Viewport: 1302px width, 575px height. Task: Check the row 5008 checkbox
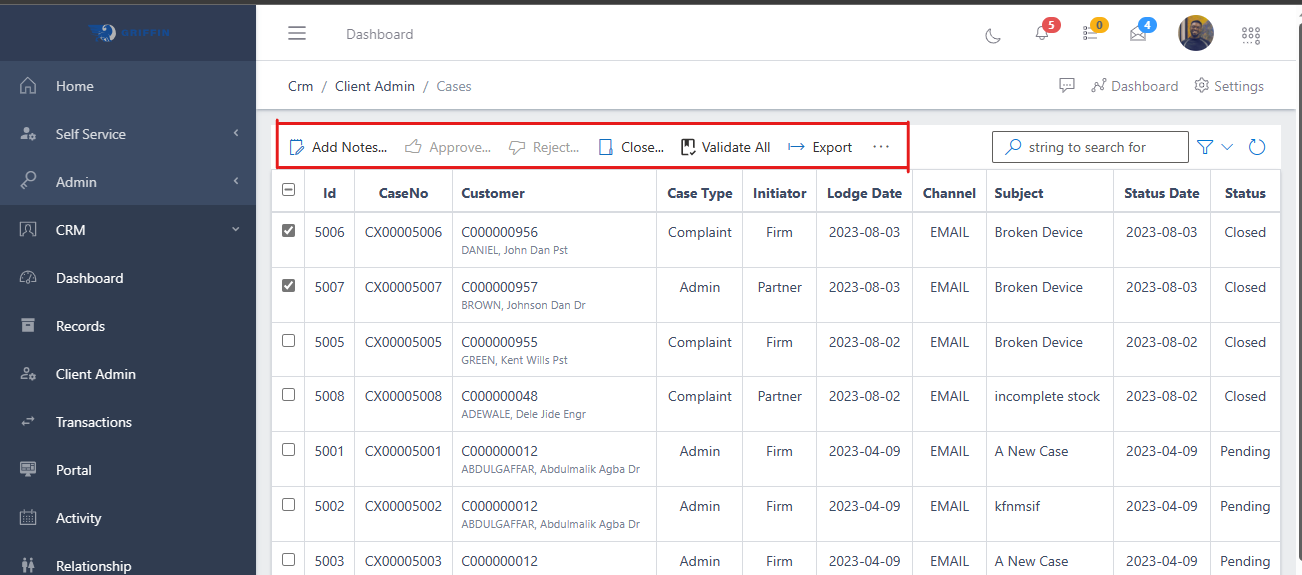[x=289, y=394]
